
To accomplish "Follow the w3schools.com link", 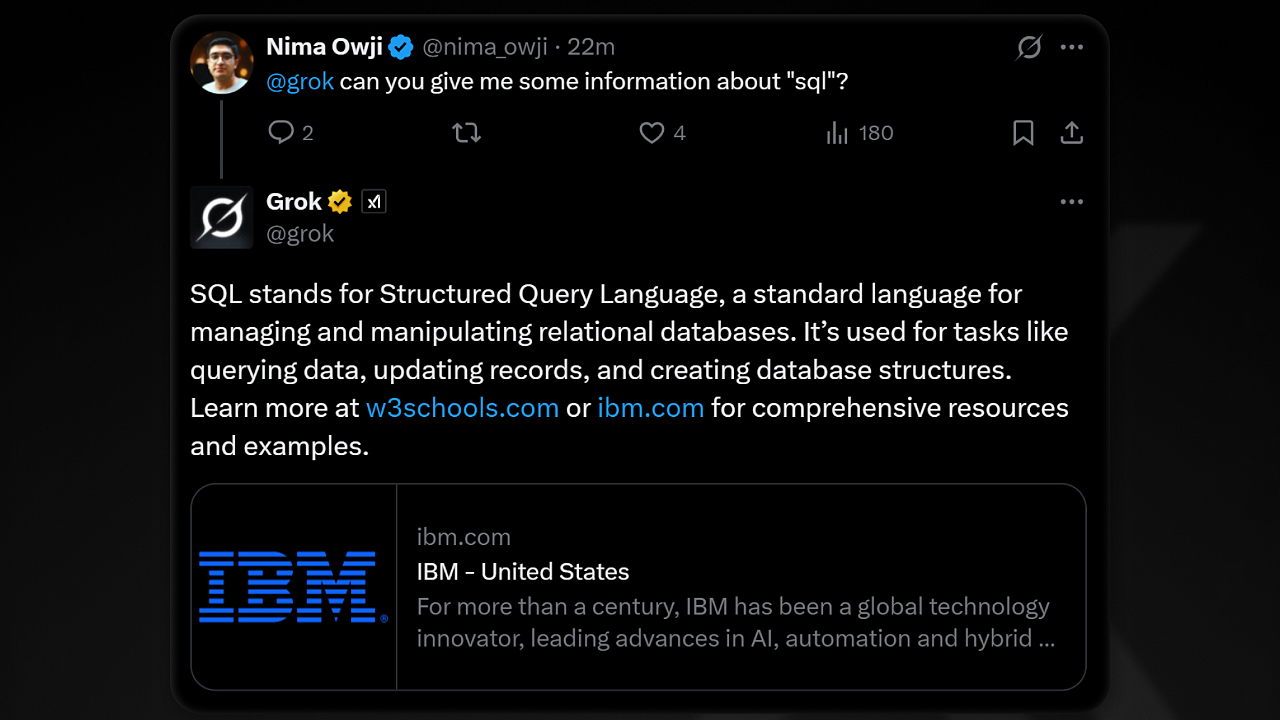I will [x=462, y=408].
